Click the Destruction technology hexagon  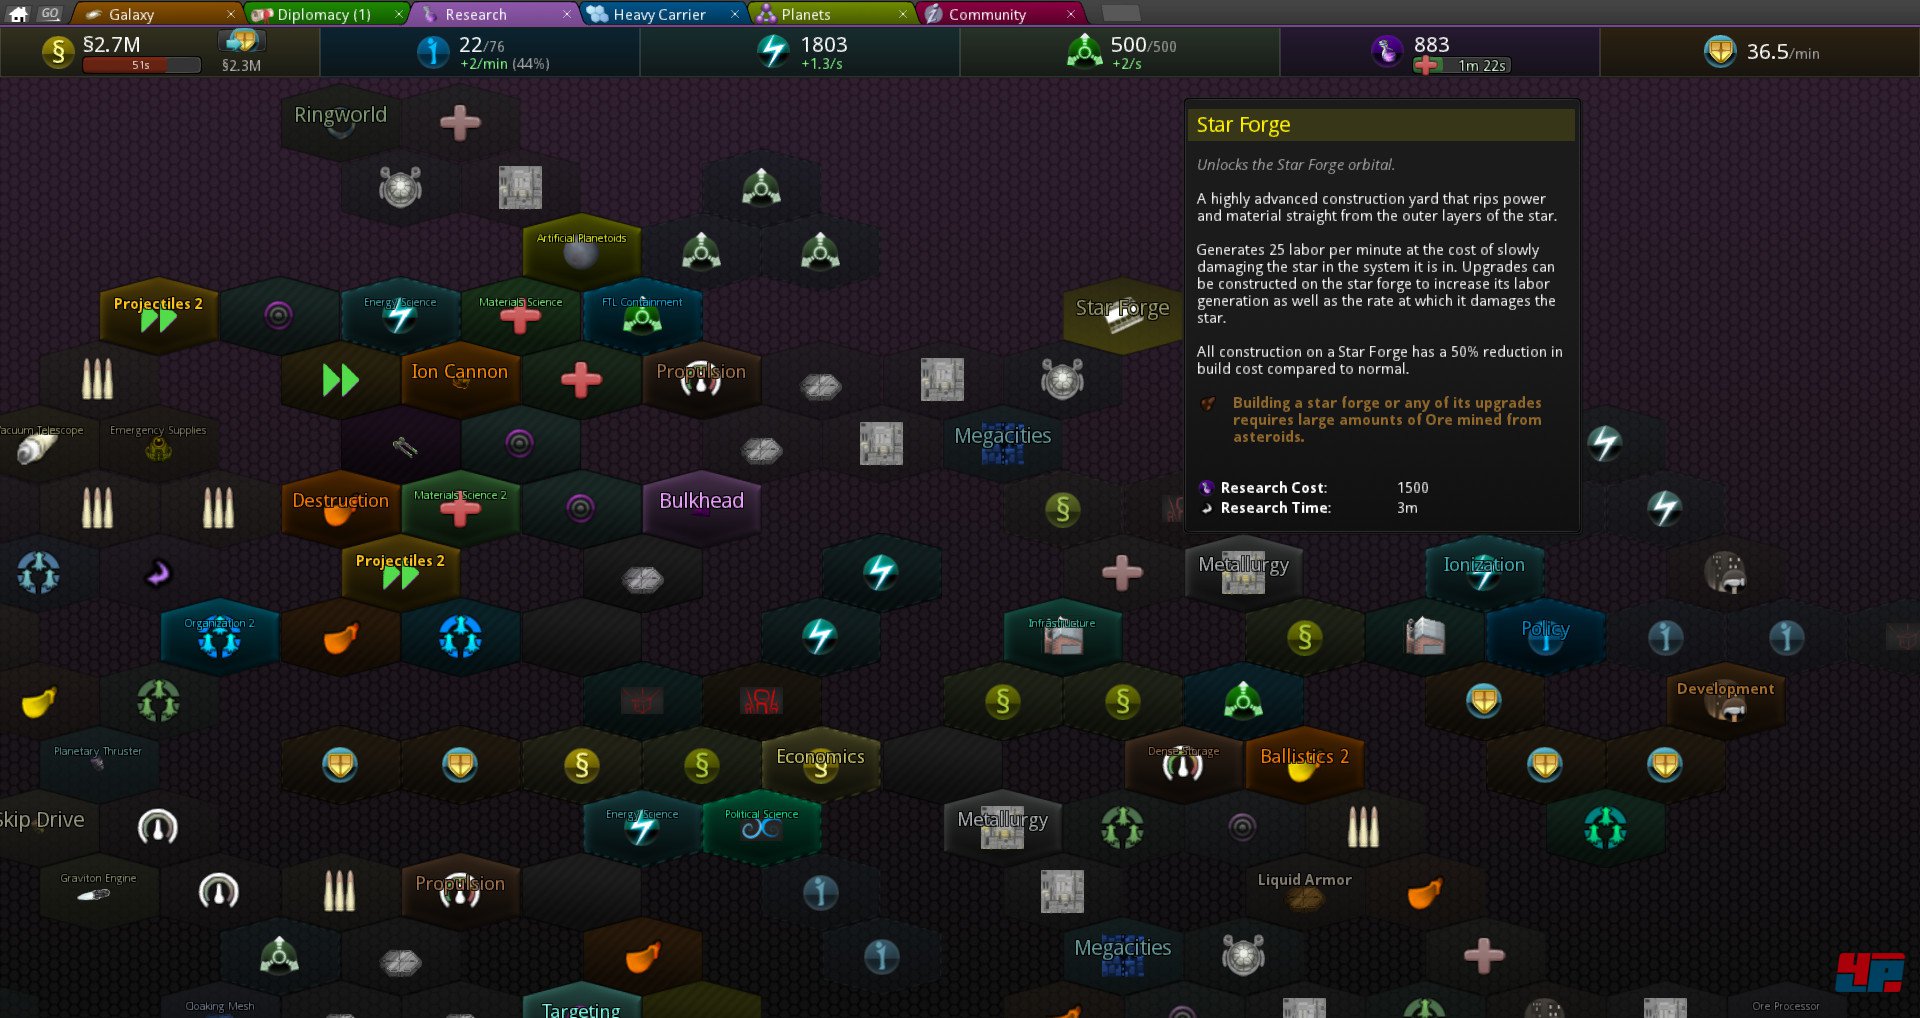coord(340,507)
